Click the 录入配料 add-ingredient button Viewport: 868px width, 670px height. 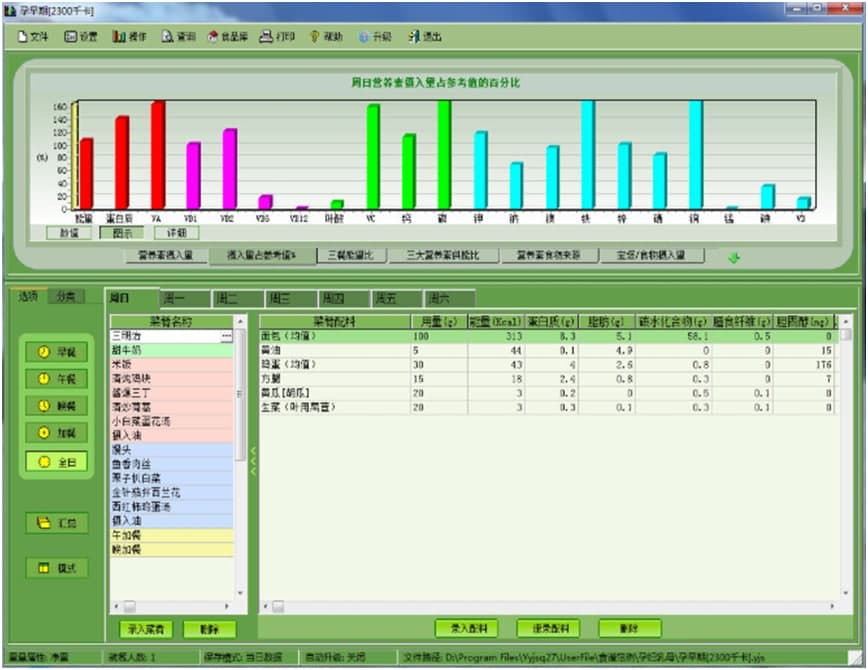click(467, 628)
